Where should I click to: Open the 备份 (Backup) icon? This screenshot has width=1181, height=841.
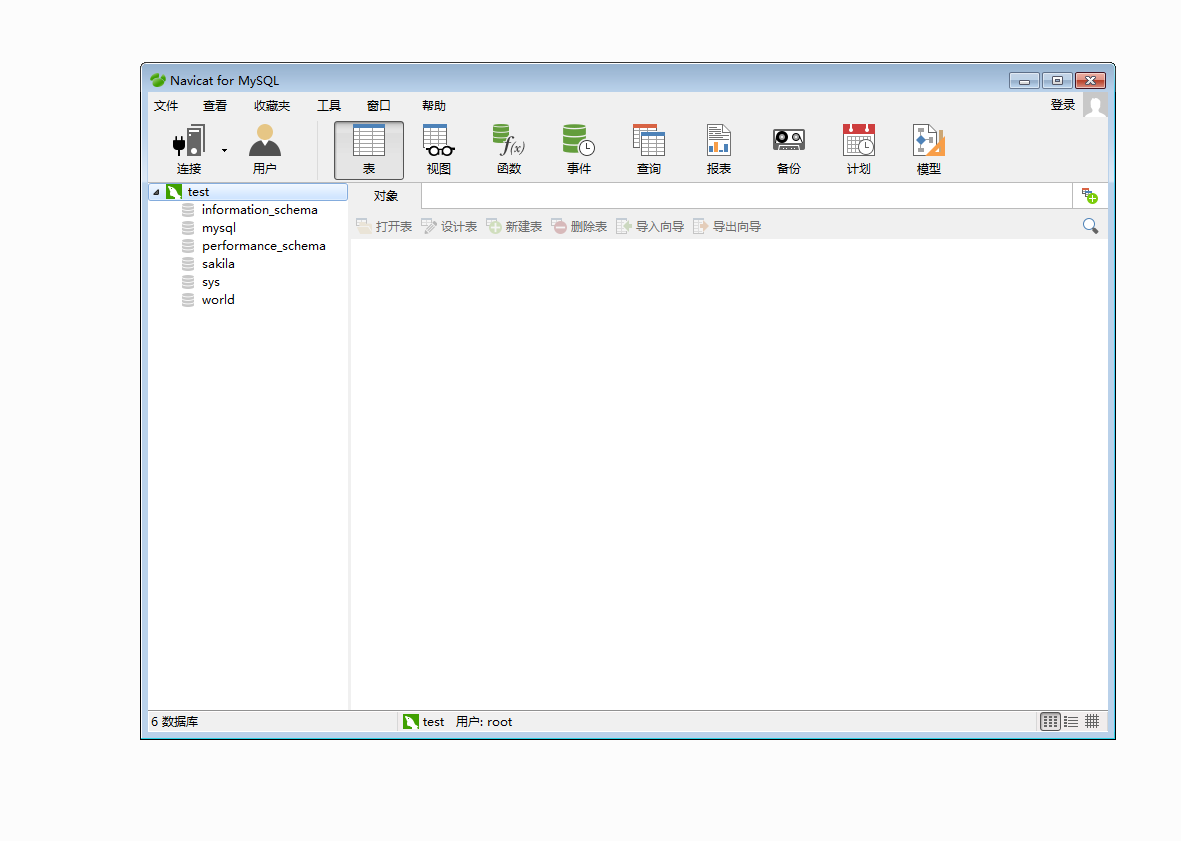pos(789,150)
